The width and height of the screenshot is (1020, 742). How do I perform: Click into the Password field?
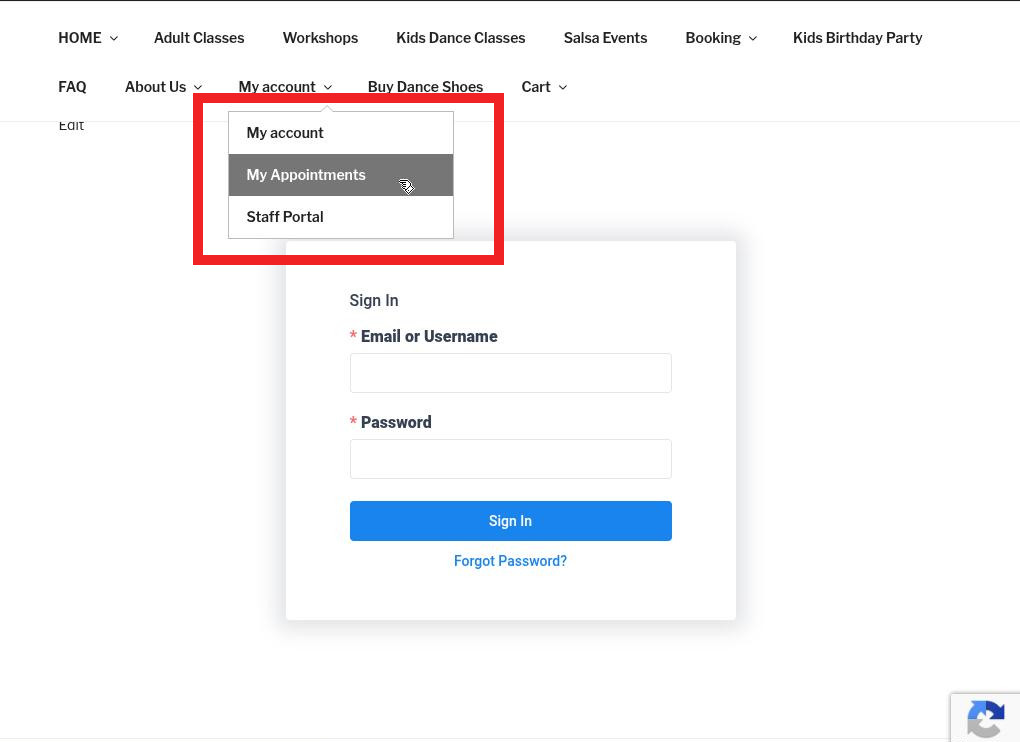510,459
